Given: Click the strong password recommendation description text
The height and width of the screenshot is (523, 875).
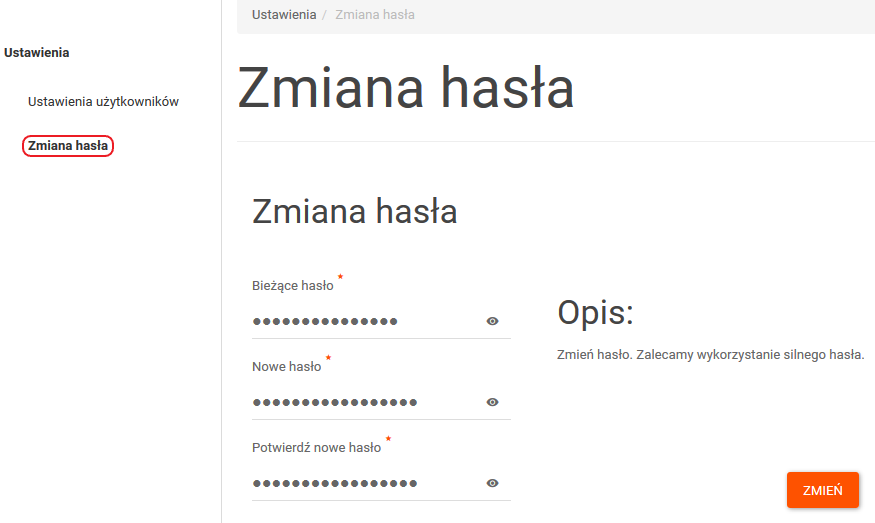Looking at the screenshot, I should click(710, 354).
